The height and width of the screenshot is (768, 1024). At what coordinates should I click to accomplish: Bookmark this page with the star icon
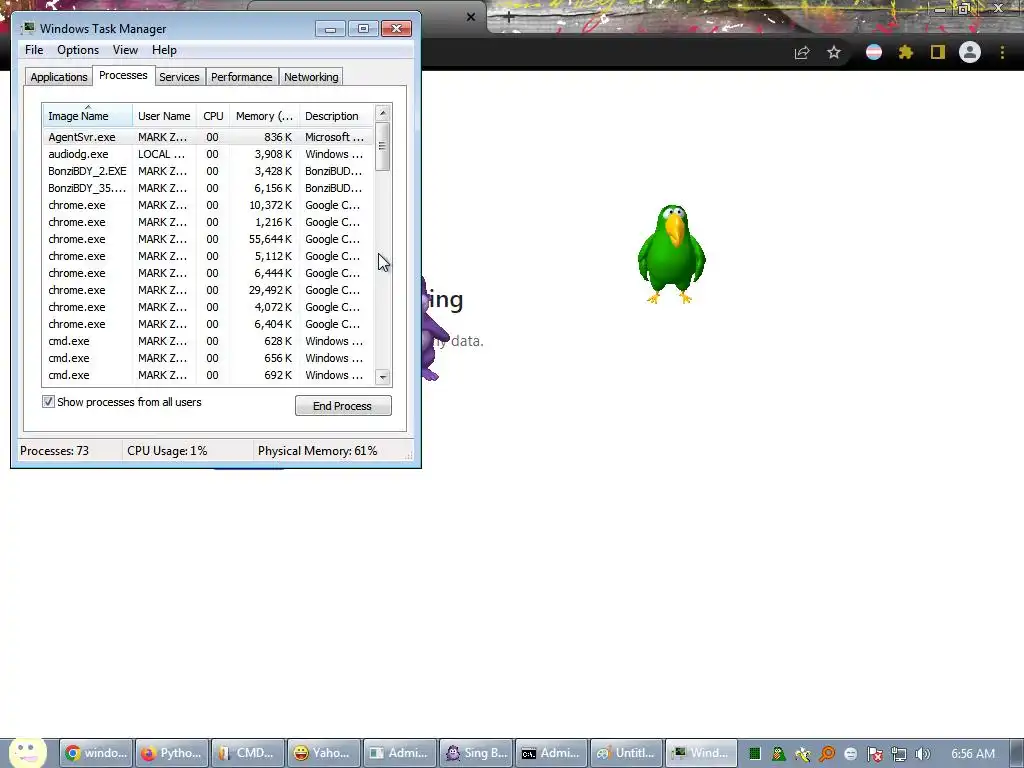coord(834,52)
